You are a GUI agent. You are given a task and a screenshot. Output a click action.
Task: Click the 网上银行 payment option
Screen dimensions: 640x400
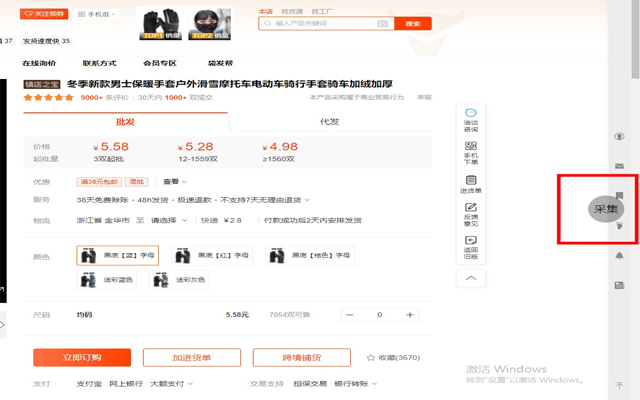(x=126, y=384)
